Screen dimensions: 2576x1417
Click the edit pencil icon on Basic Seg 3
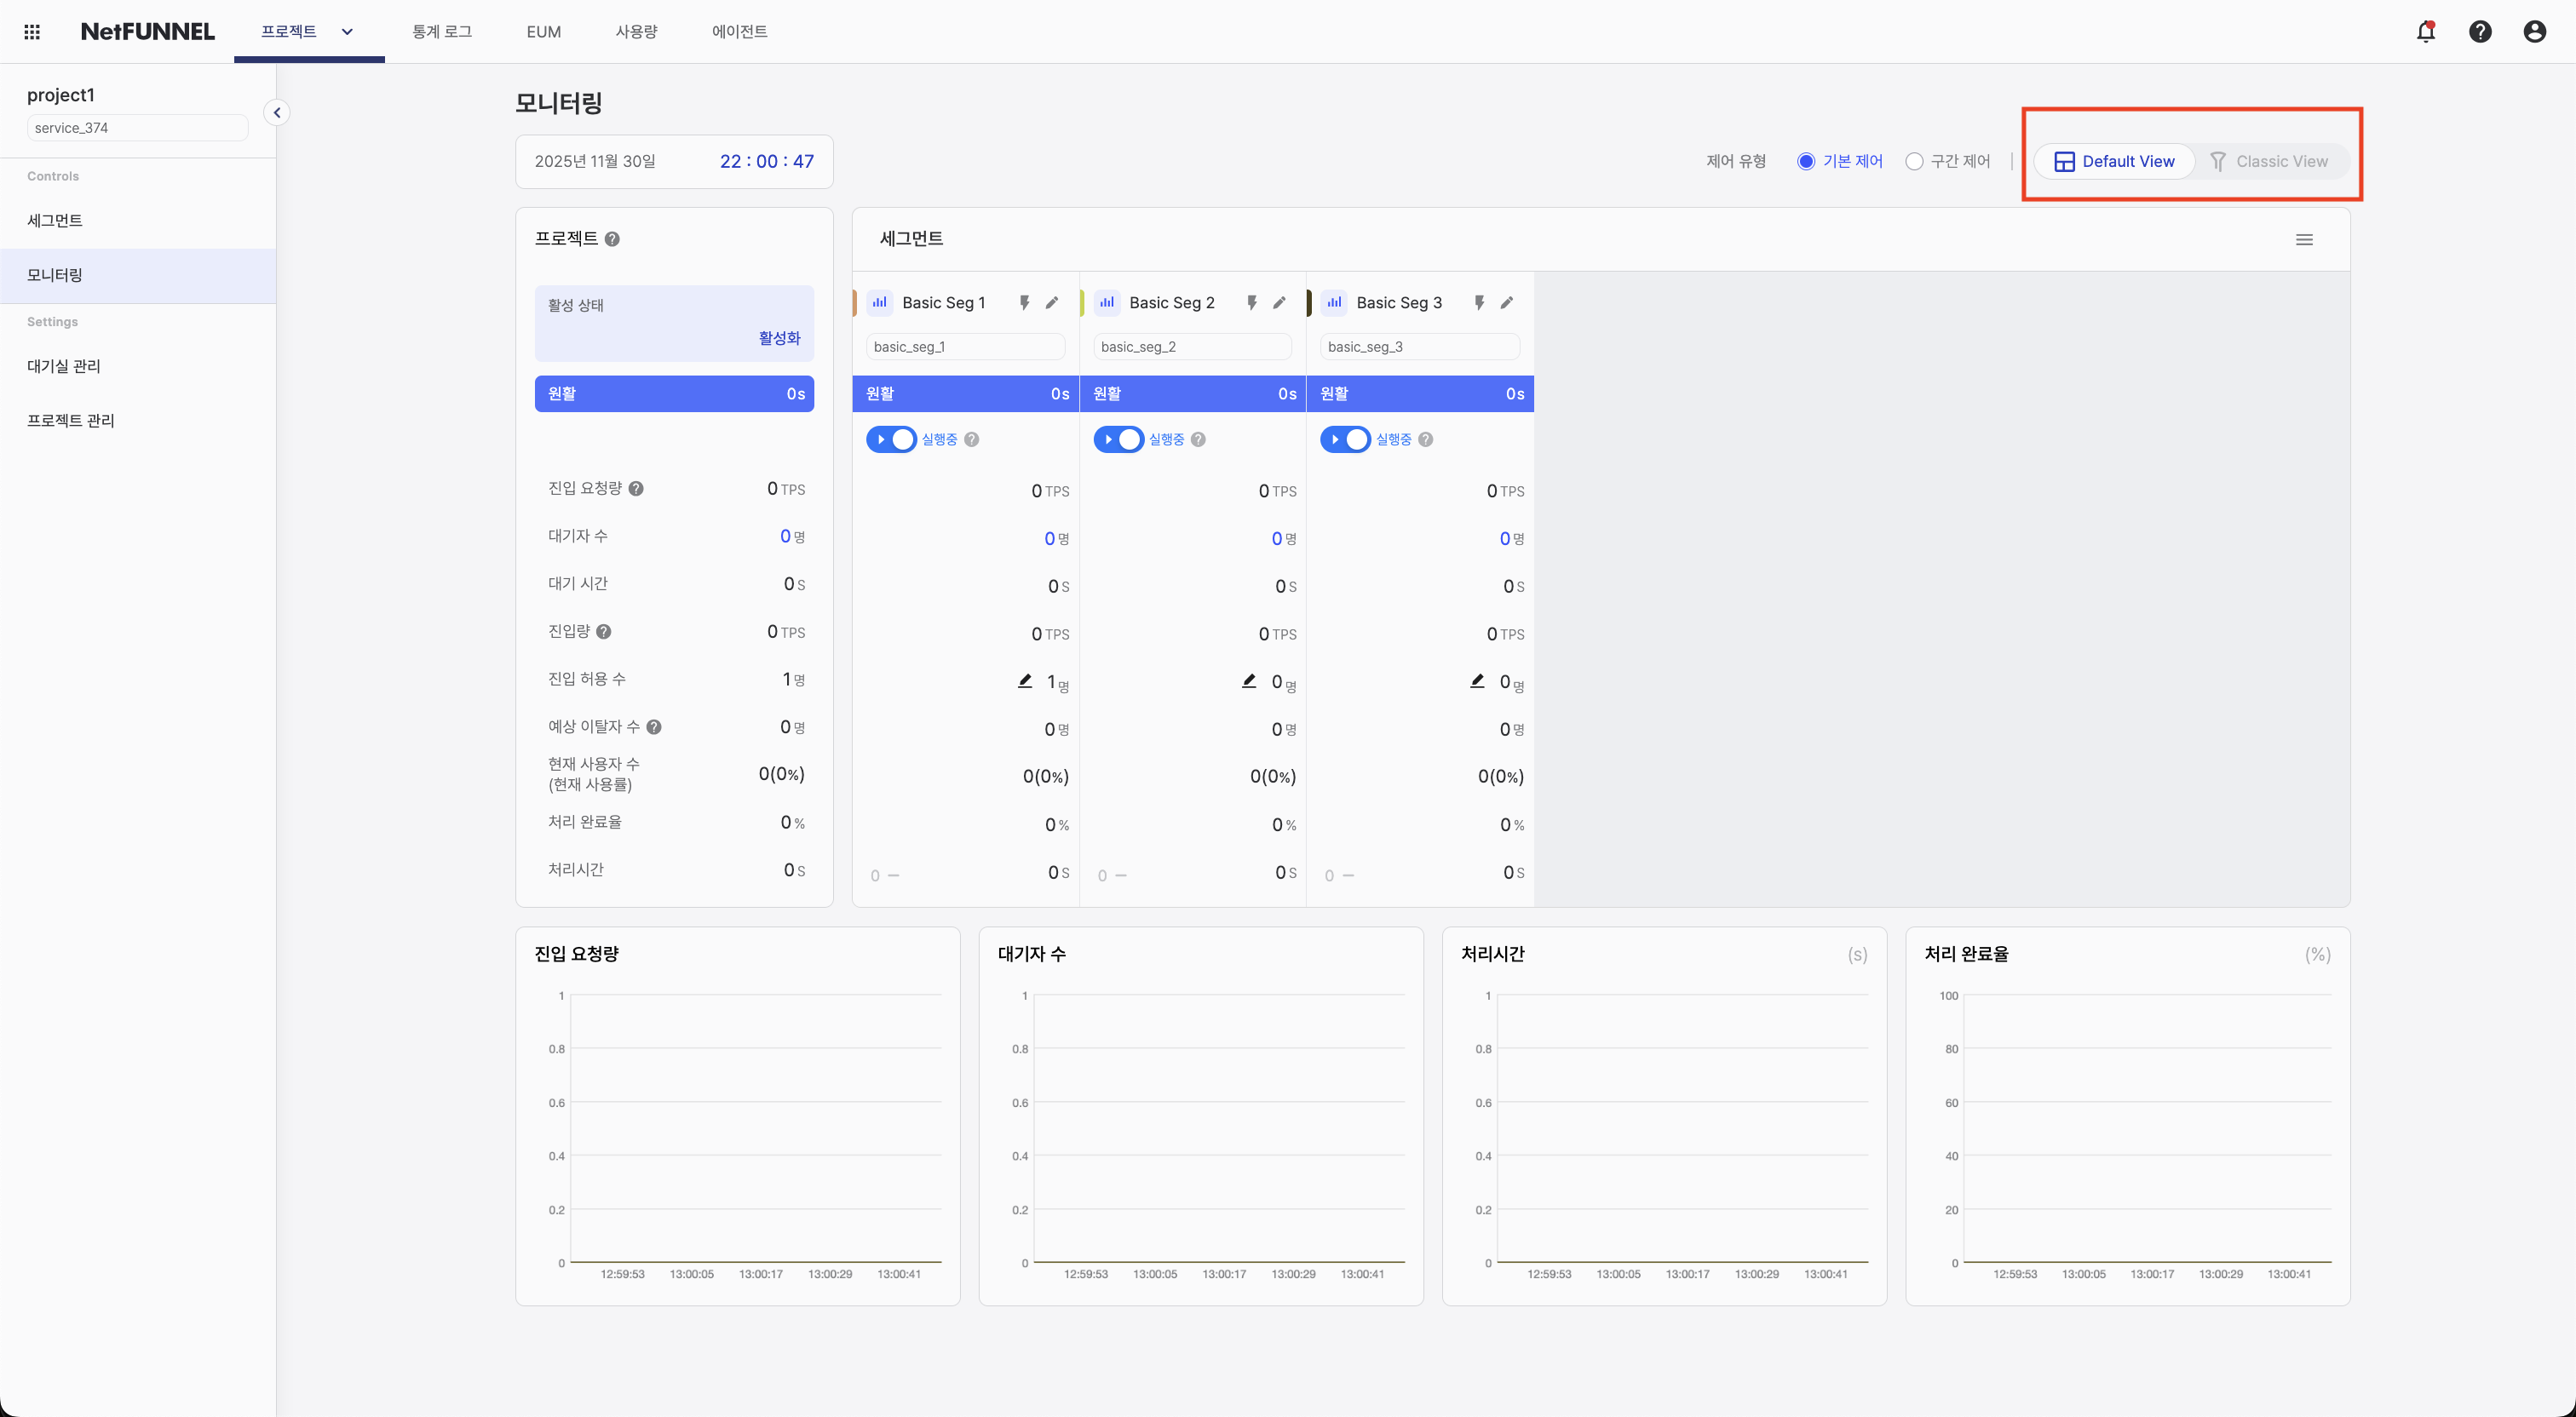click(1507, 302)
